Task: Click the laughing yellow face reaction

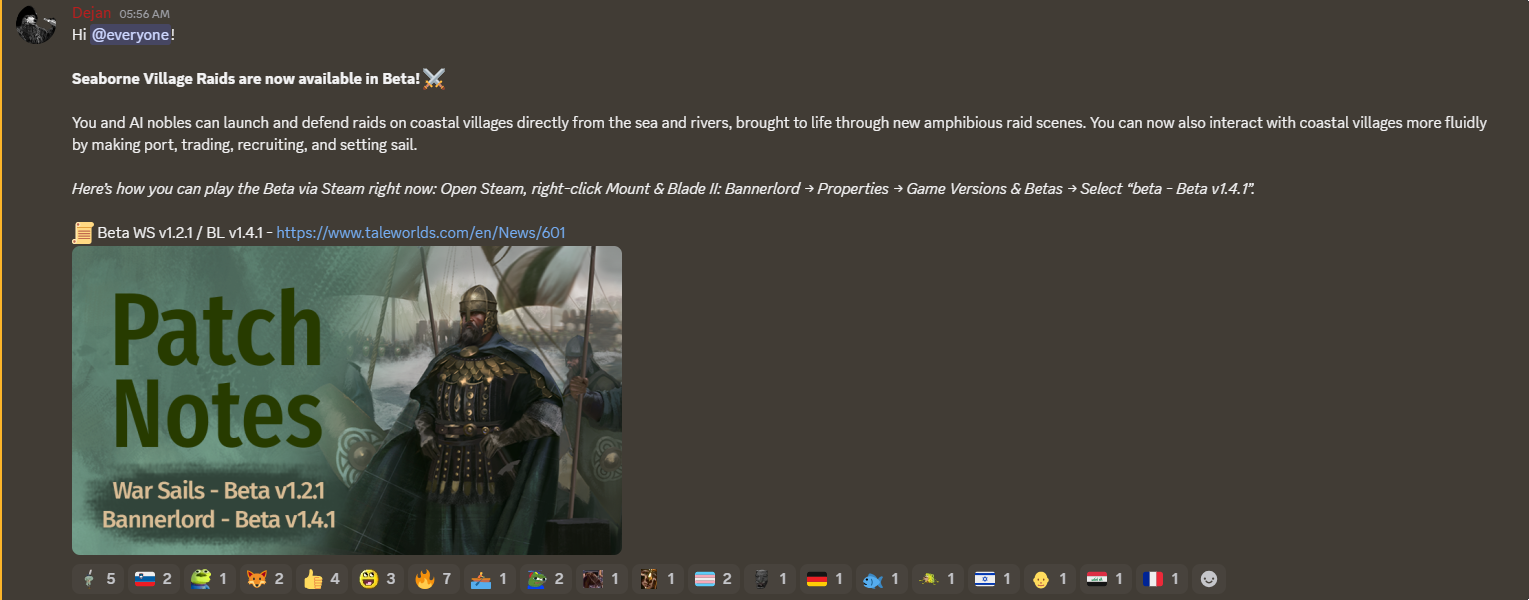Action: 377,579
